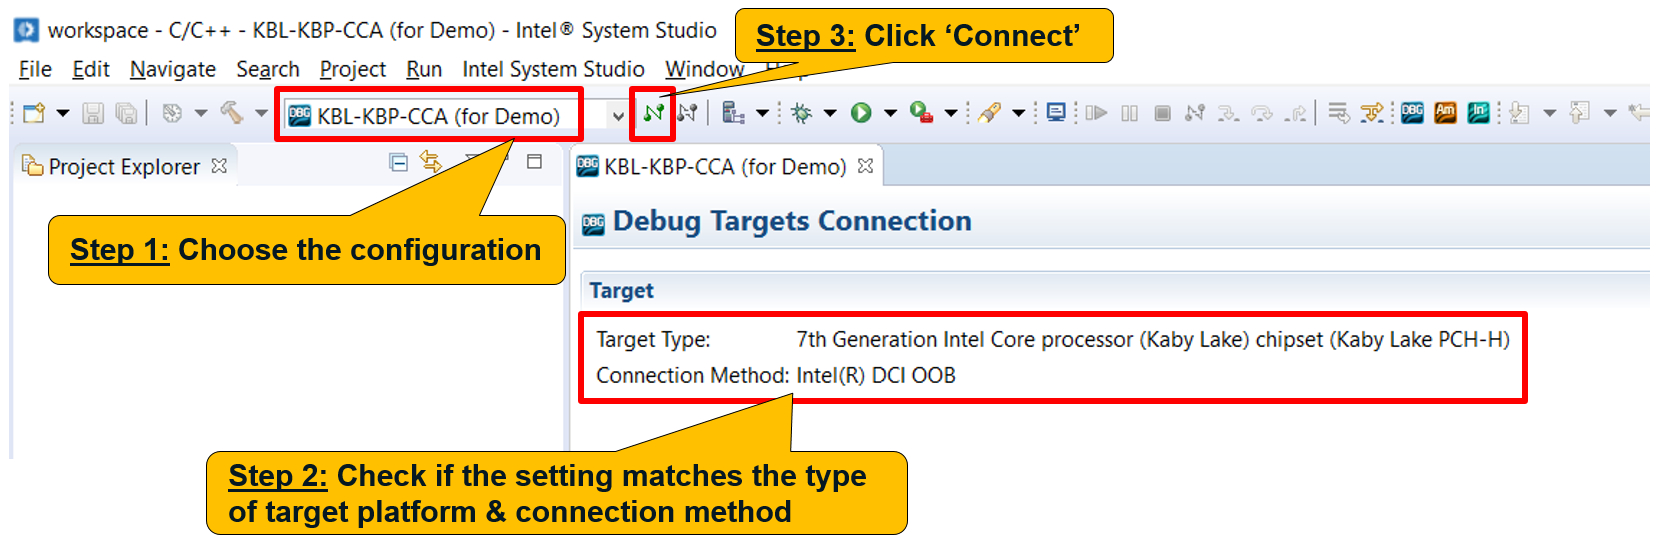Image resolution: width=1659 pixels, height=539 pixels.
Task: Open the File menu
Action: tap(35, 69)
